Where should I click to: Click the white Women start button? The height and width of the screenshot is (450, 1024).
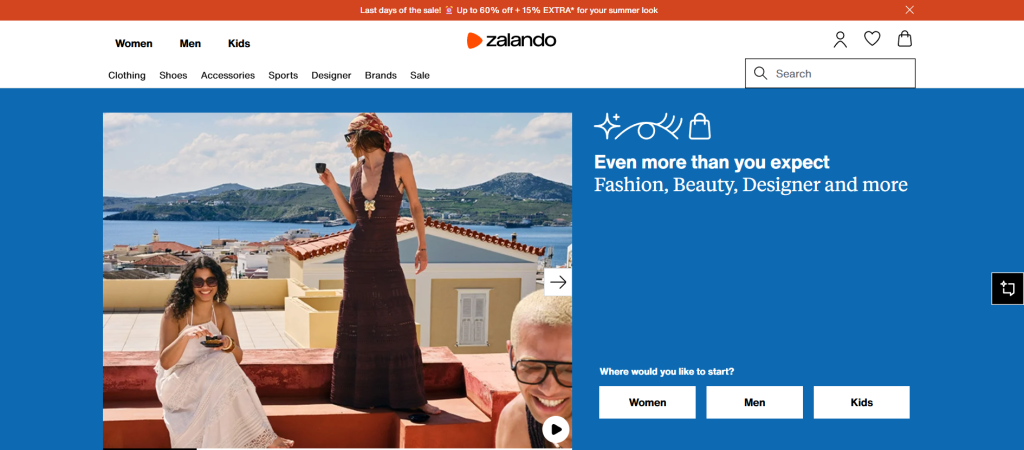tap(647, 402)
